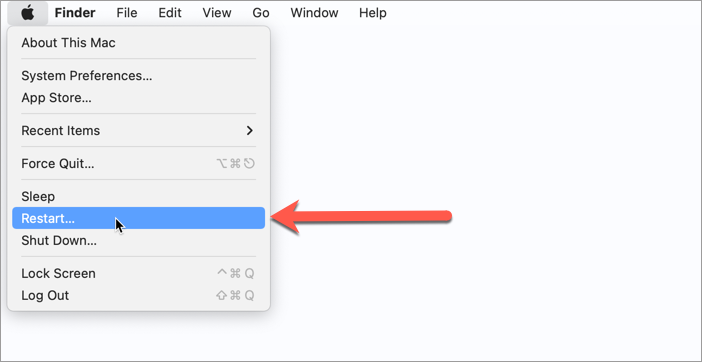This screenshot has width=702, height=362.
Task: Put the Mac to Sleep
Action: pos(138,196)
